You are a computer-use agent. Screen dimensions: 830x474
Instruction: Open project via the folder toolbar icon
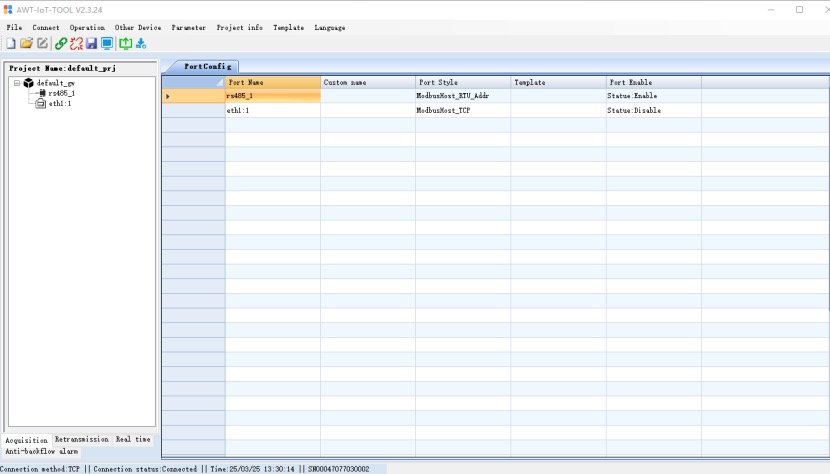tap(26, 43)
